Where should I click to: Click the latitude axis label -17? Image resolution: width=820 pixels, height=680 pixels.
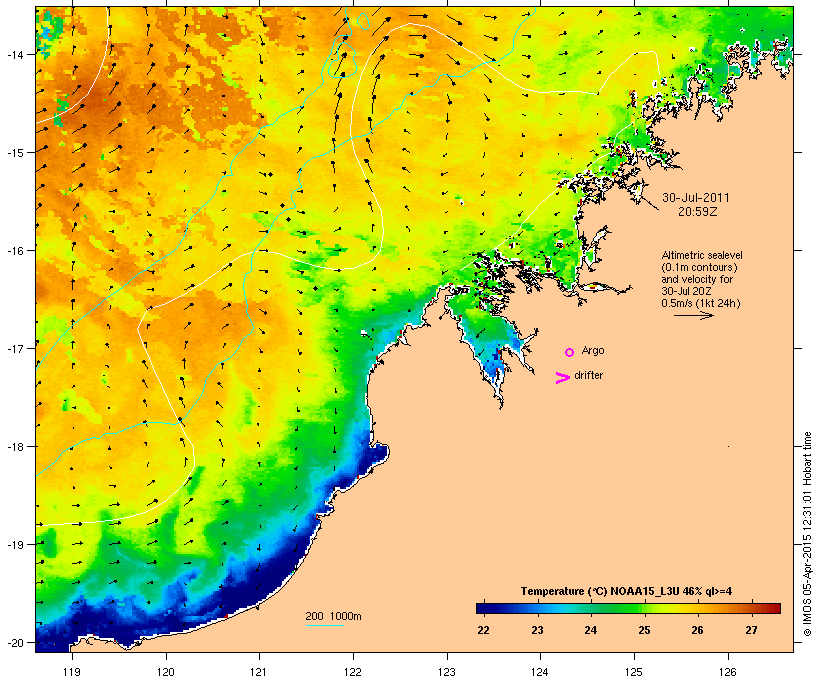pos(15,348)
